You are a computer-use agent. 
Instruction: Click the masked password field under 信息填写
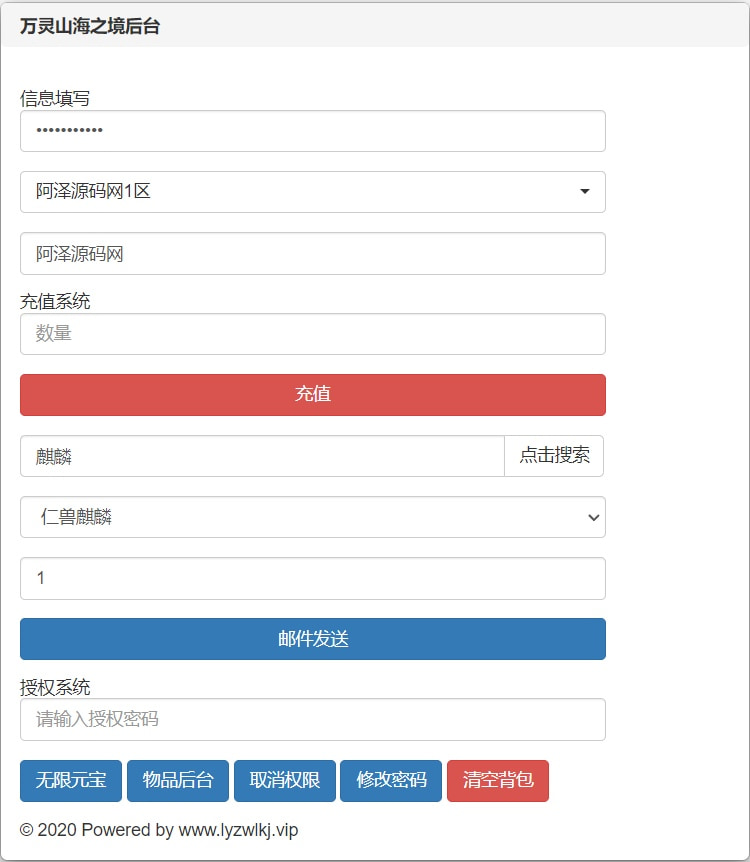(312, 131)
